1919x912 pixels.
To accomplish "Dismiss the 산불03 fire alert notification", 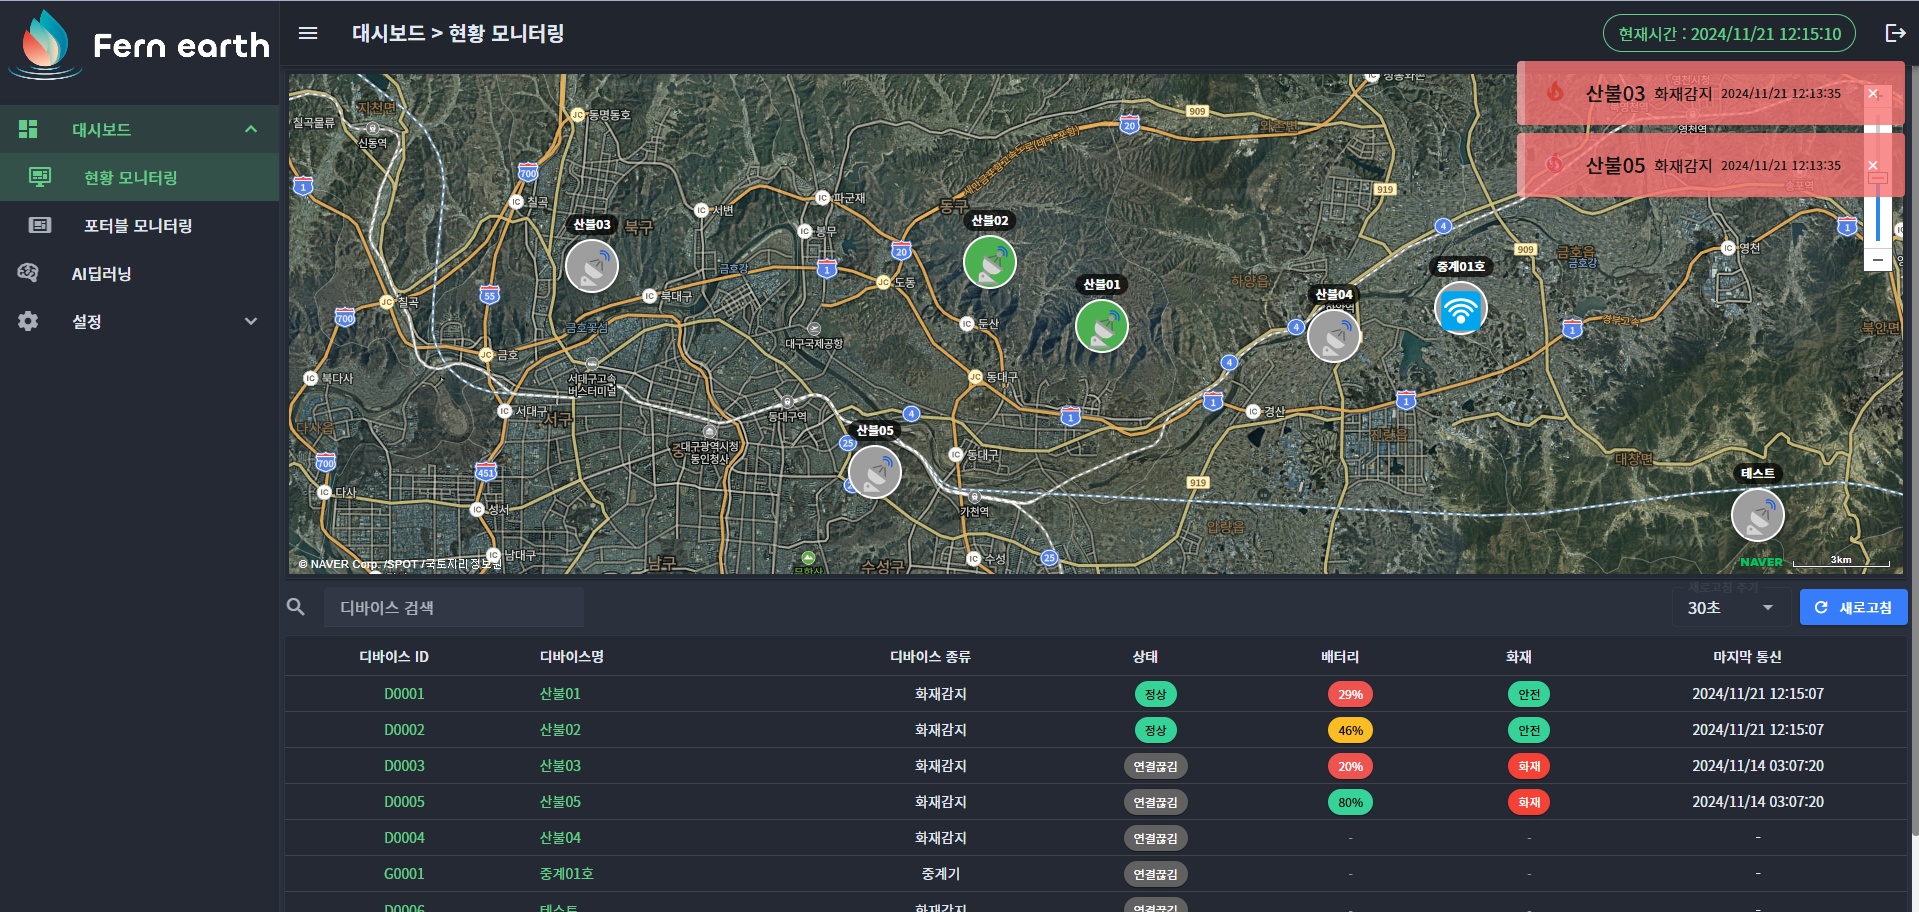I will (x=1873, y=93).
